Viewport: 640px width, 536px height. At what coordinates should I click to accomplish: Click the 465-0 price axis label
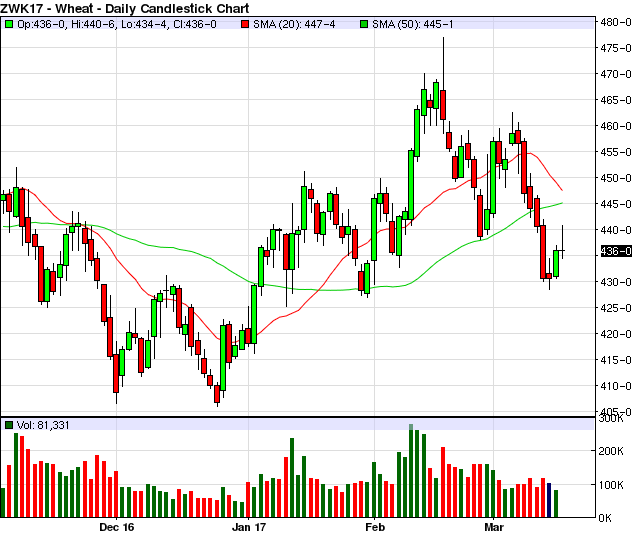pyautogui.click(x=616, y=100)
